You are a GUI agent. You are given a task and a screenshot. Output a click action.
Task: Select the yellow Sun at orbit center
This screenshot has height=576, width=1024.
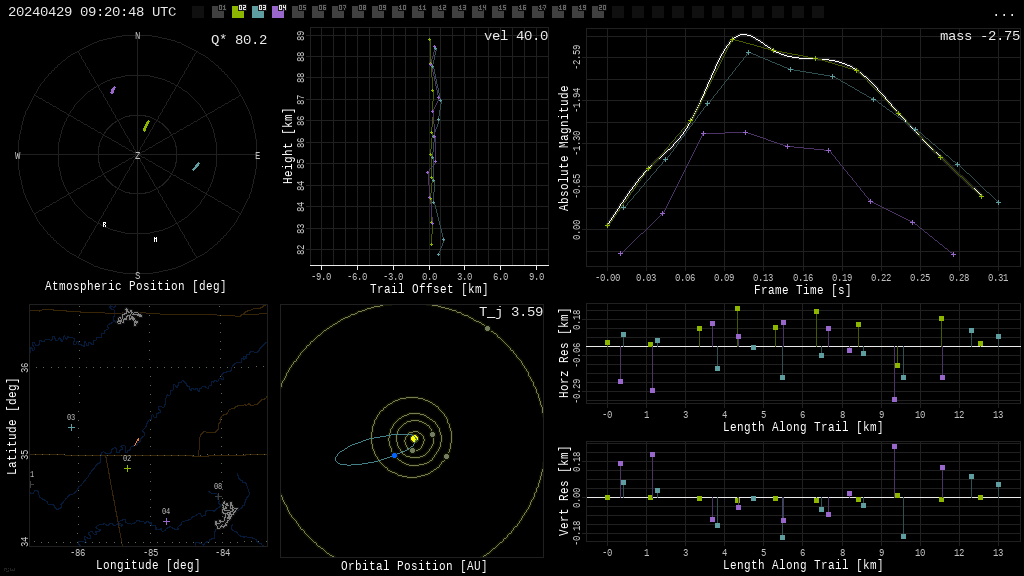coord(413,438)
